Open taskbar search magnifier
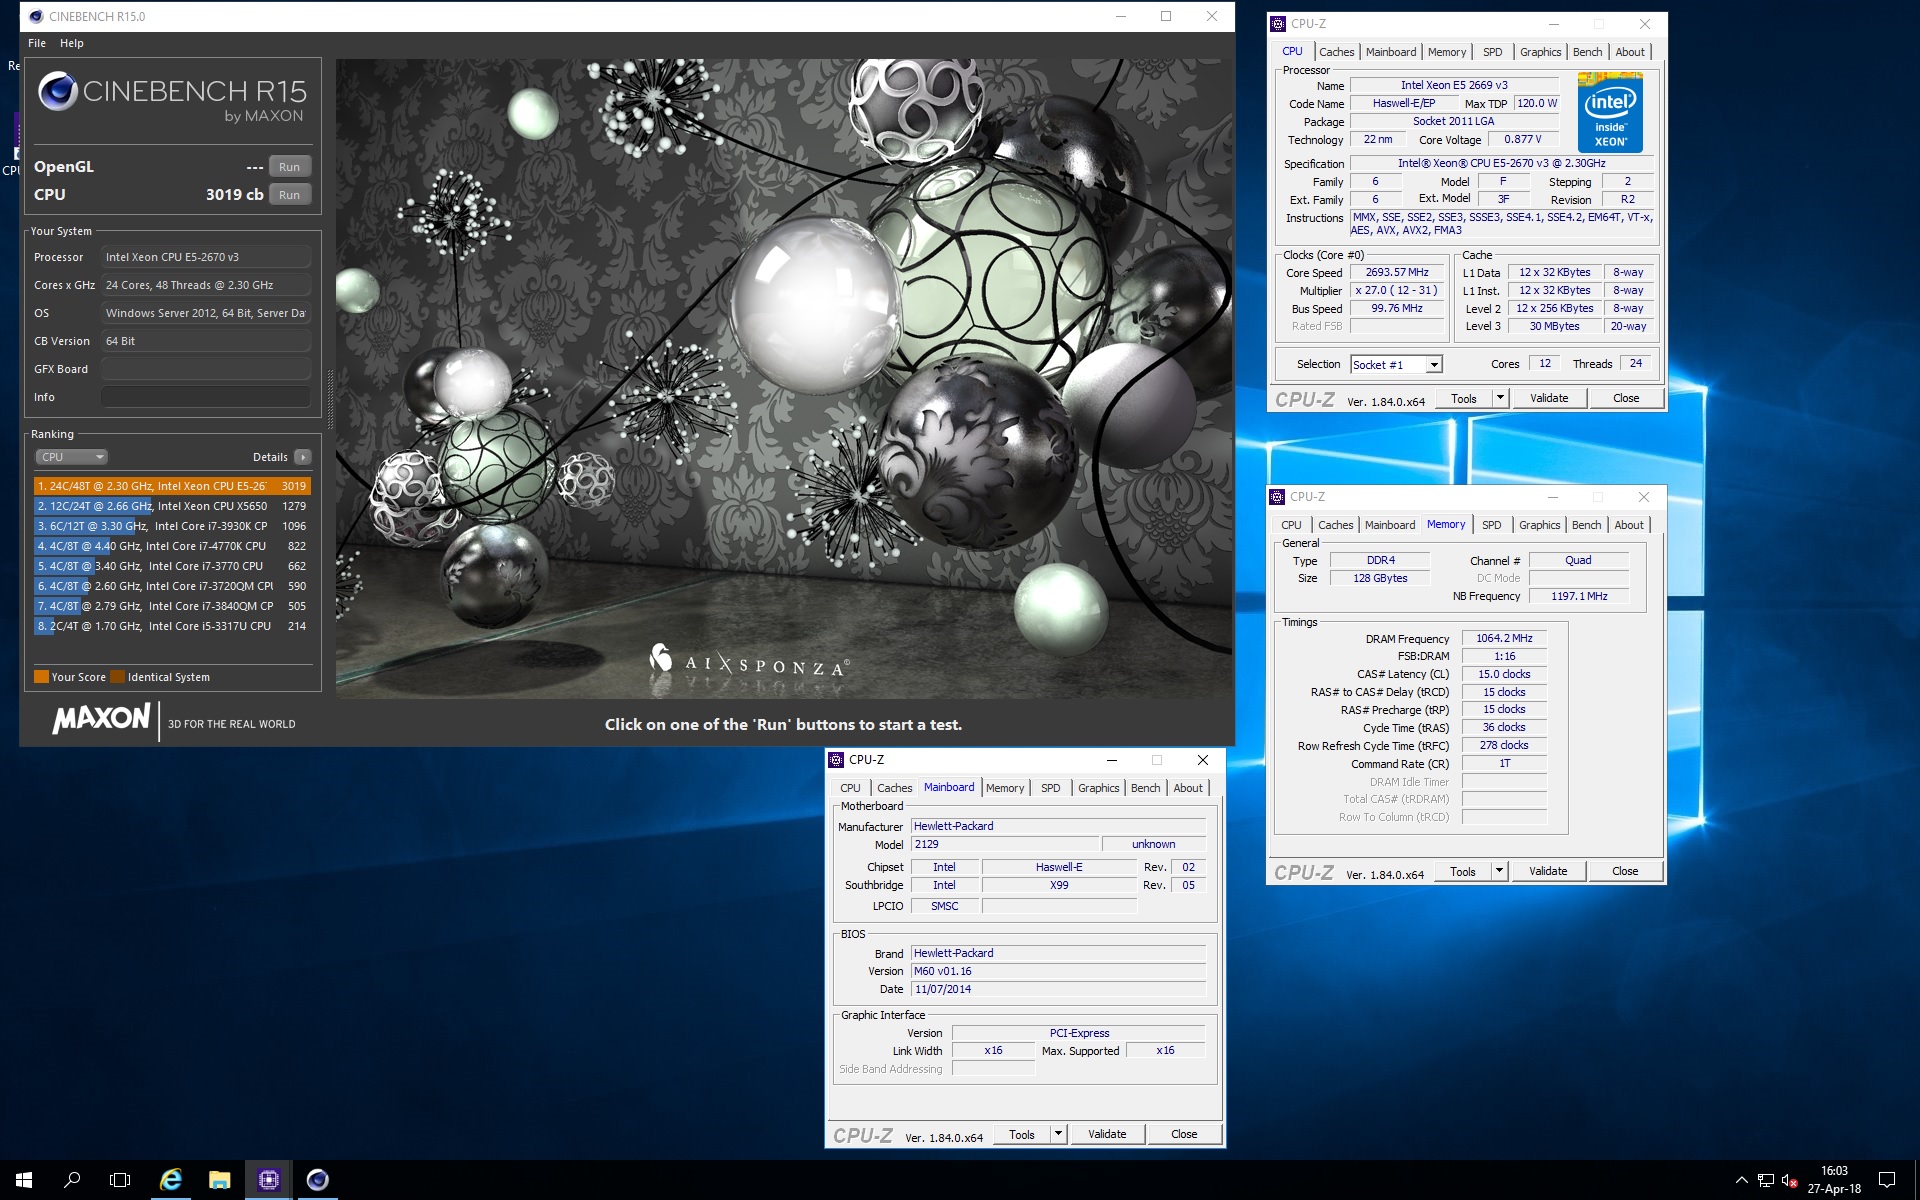The height and width of the screenshot is (1200, 1920). pyautogui.click(x=72, y=1180)
